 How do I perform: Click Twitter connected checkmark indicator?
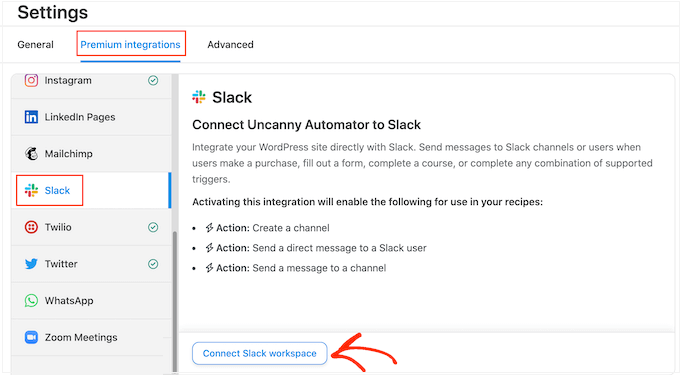click(153, 264)
